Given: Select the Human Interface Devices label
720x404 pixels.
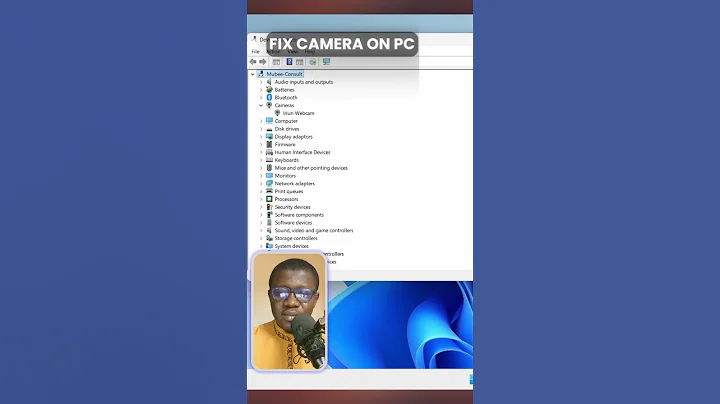Looking at the screenshot, I should 302,152.
